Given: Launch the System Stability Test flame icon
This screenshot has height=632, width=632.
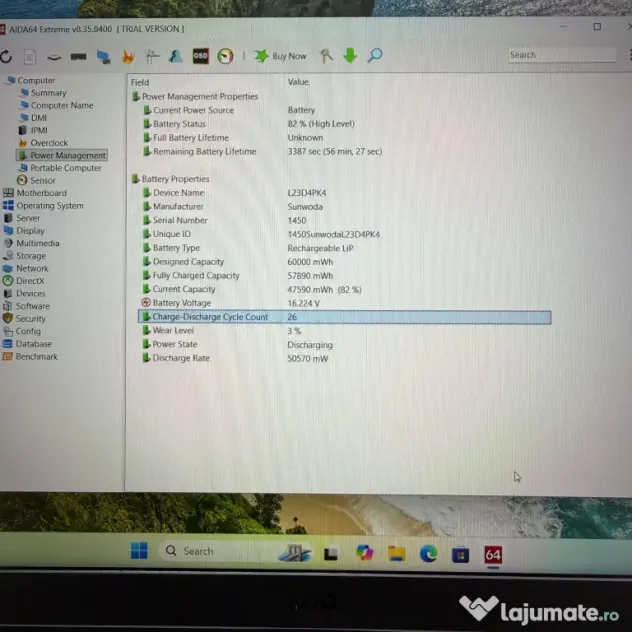Looking at the screenshot, I should pos(128,56).
